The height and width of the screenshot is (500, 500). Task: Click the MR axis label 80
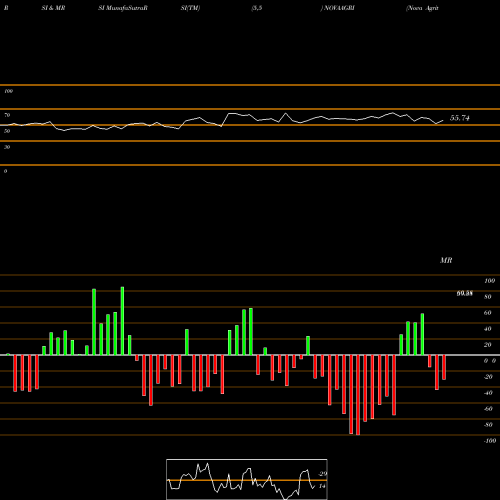[x=488, y=297]
